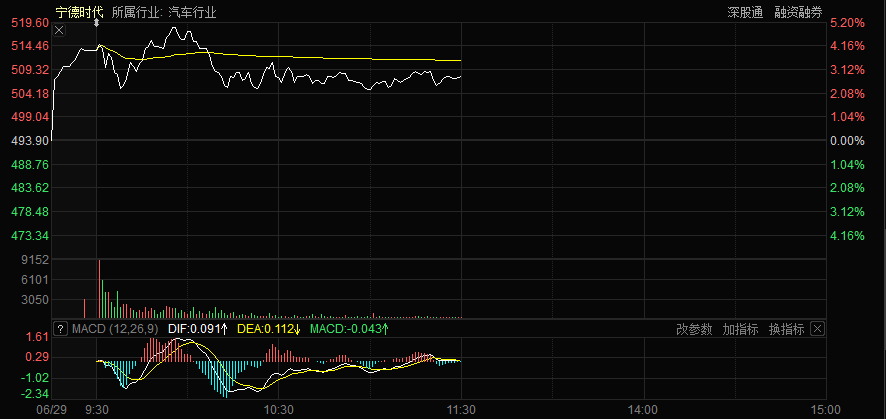Screen dimensions: 886x419
Task: Select stock name 宁德时代
Action: pyautogui.click(x=80, y=12)
